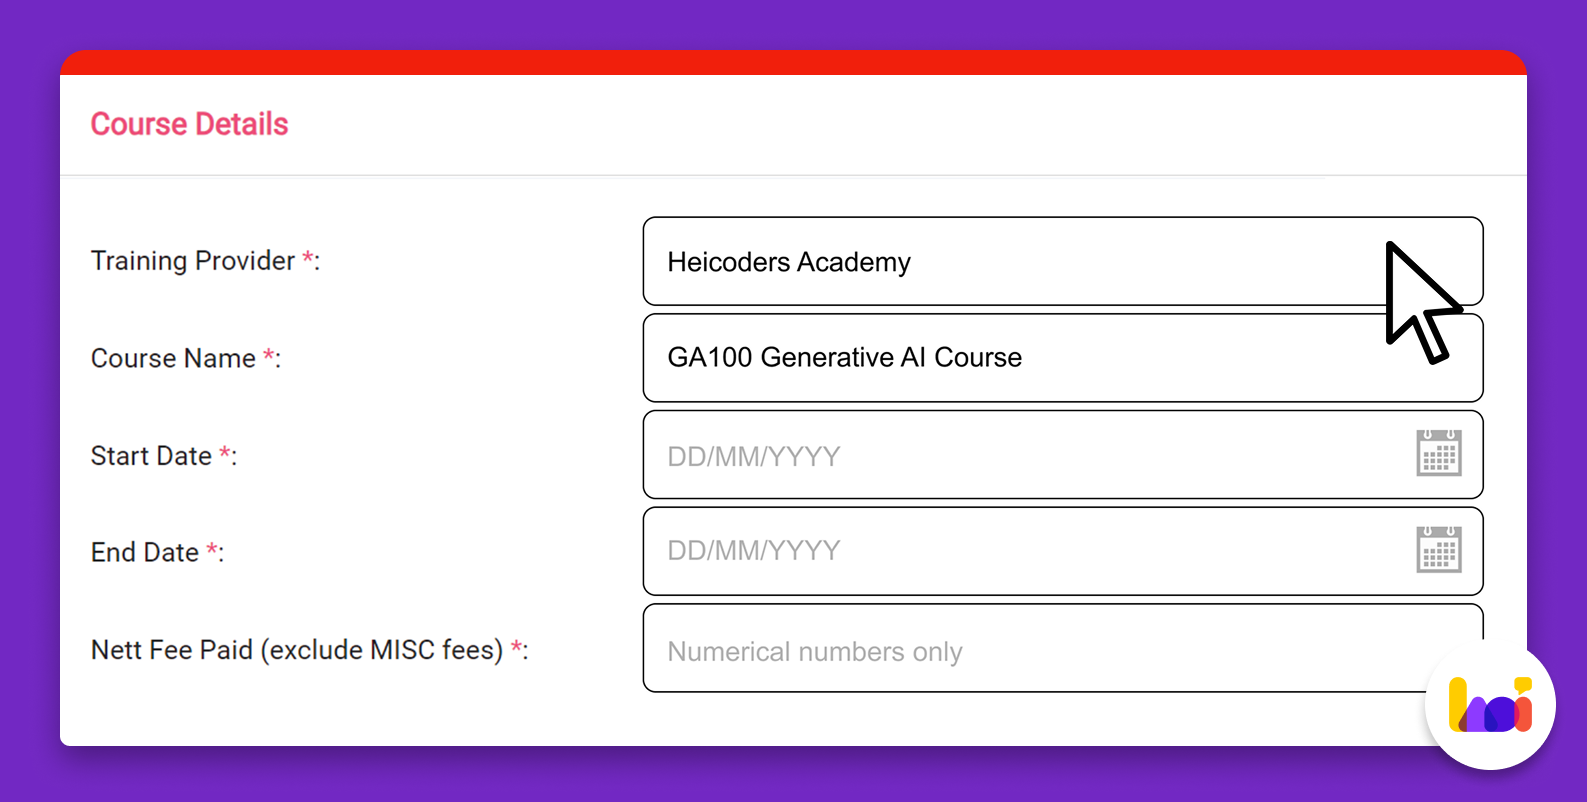Select the GA100 Generative AI Course text field
Image resolution: width=1587 pixels, height=802 pixels.
[1000, 357]
